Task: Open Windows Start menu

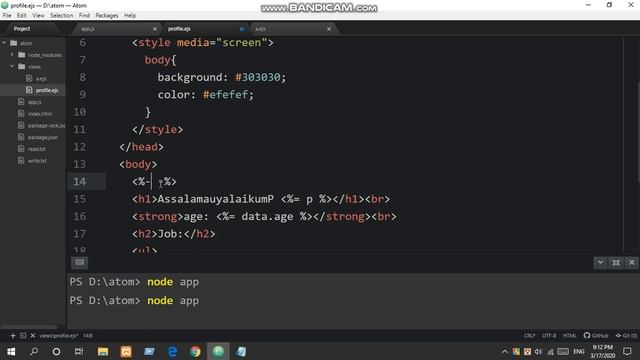Action: pos(11,351)
